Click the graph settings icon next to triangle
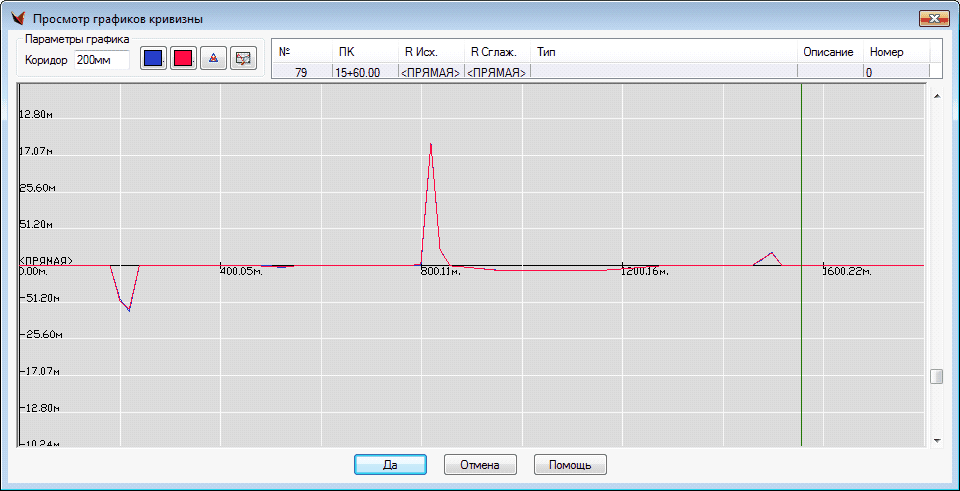The height and width of the screenshot is (491, 960). pos(242,58)
